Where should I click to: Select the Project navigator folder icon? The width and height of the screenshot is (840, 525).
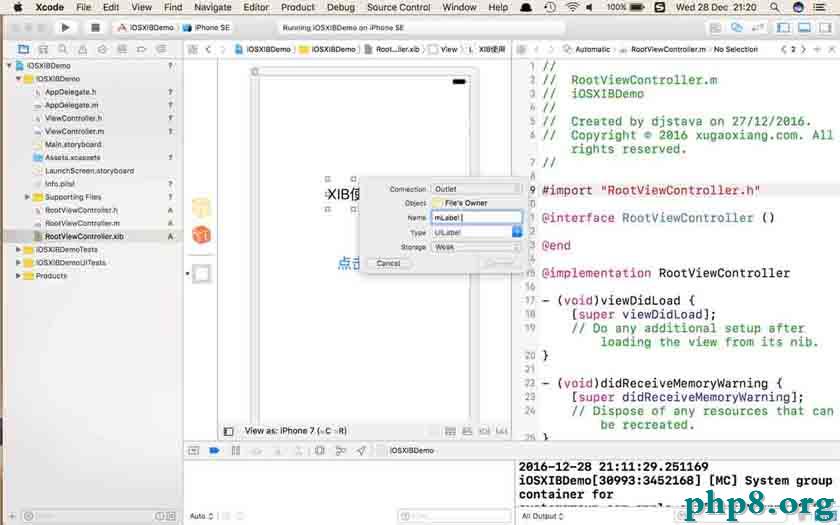(21, 49)
